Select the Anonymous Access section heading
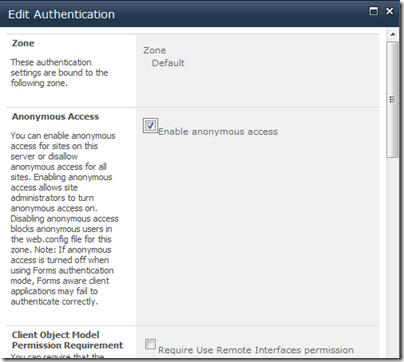404x362 pixels. pos(55,117)
